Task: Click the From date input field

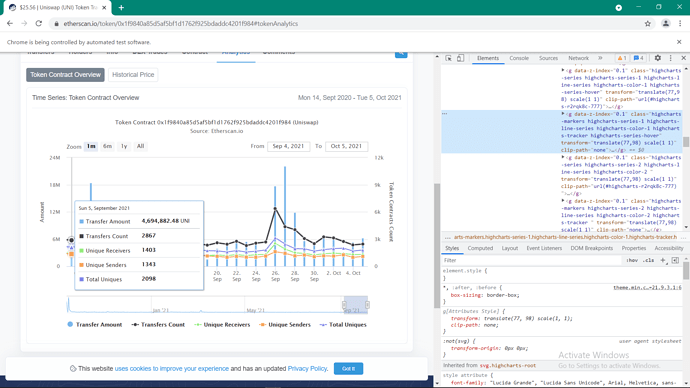Action: 288,146
